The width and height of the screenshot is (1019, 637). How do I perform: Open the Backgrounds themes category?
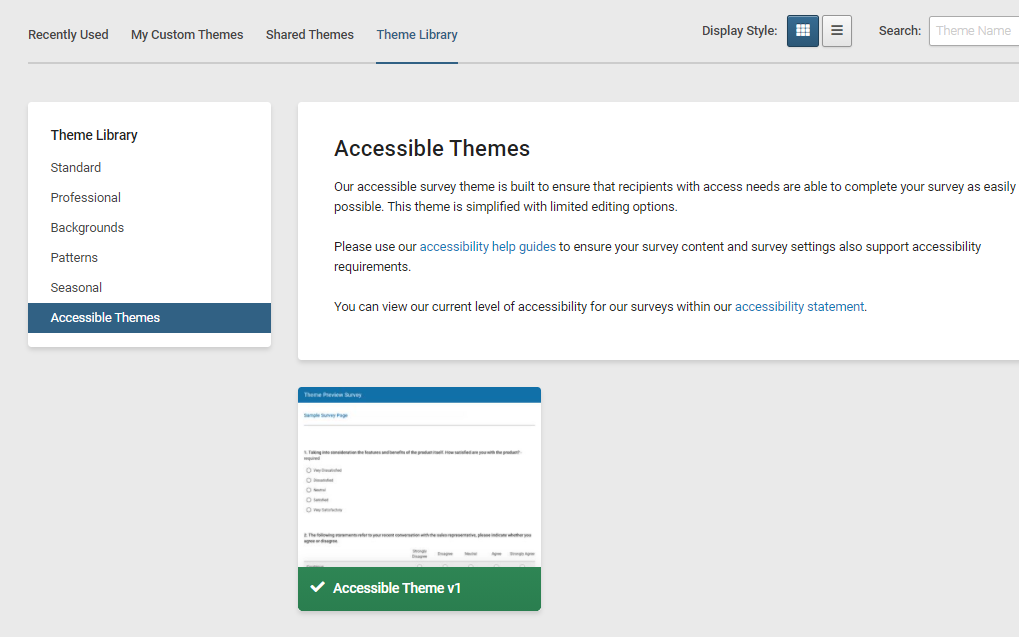tap(87, 227)
